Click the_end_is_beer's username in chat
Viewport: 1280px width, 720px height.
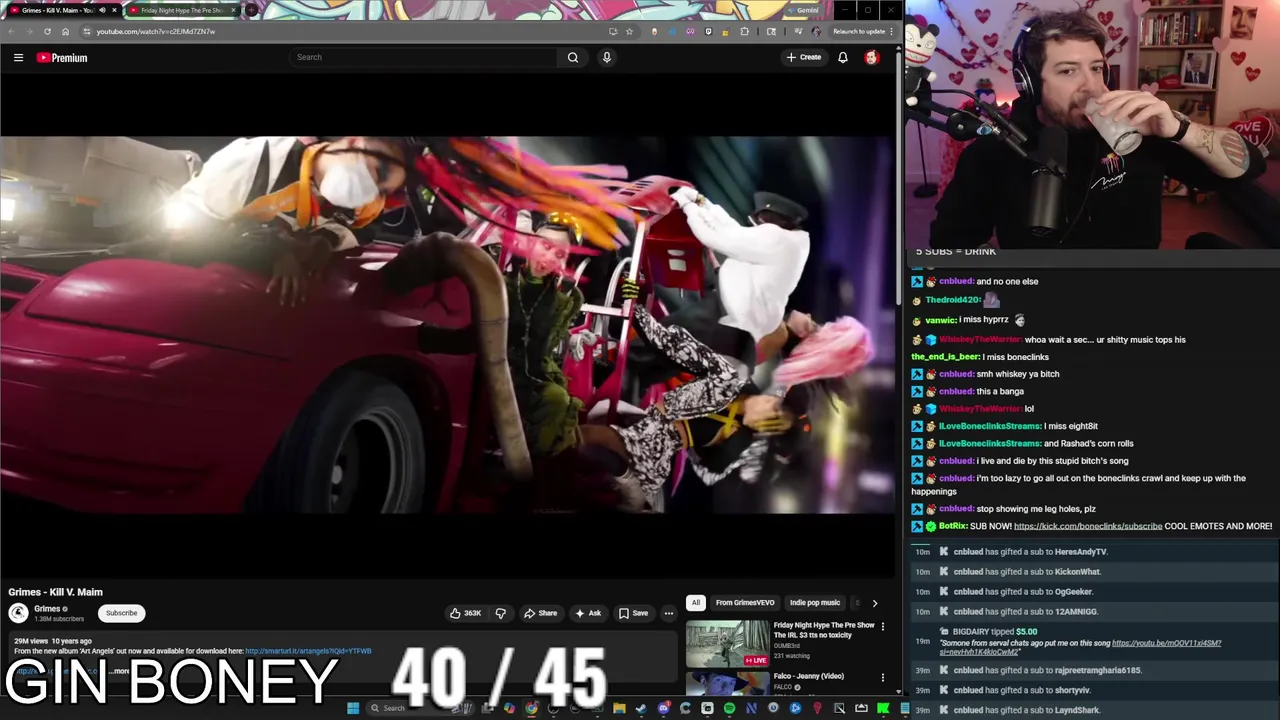coord(945,357)
